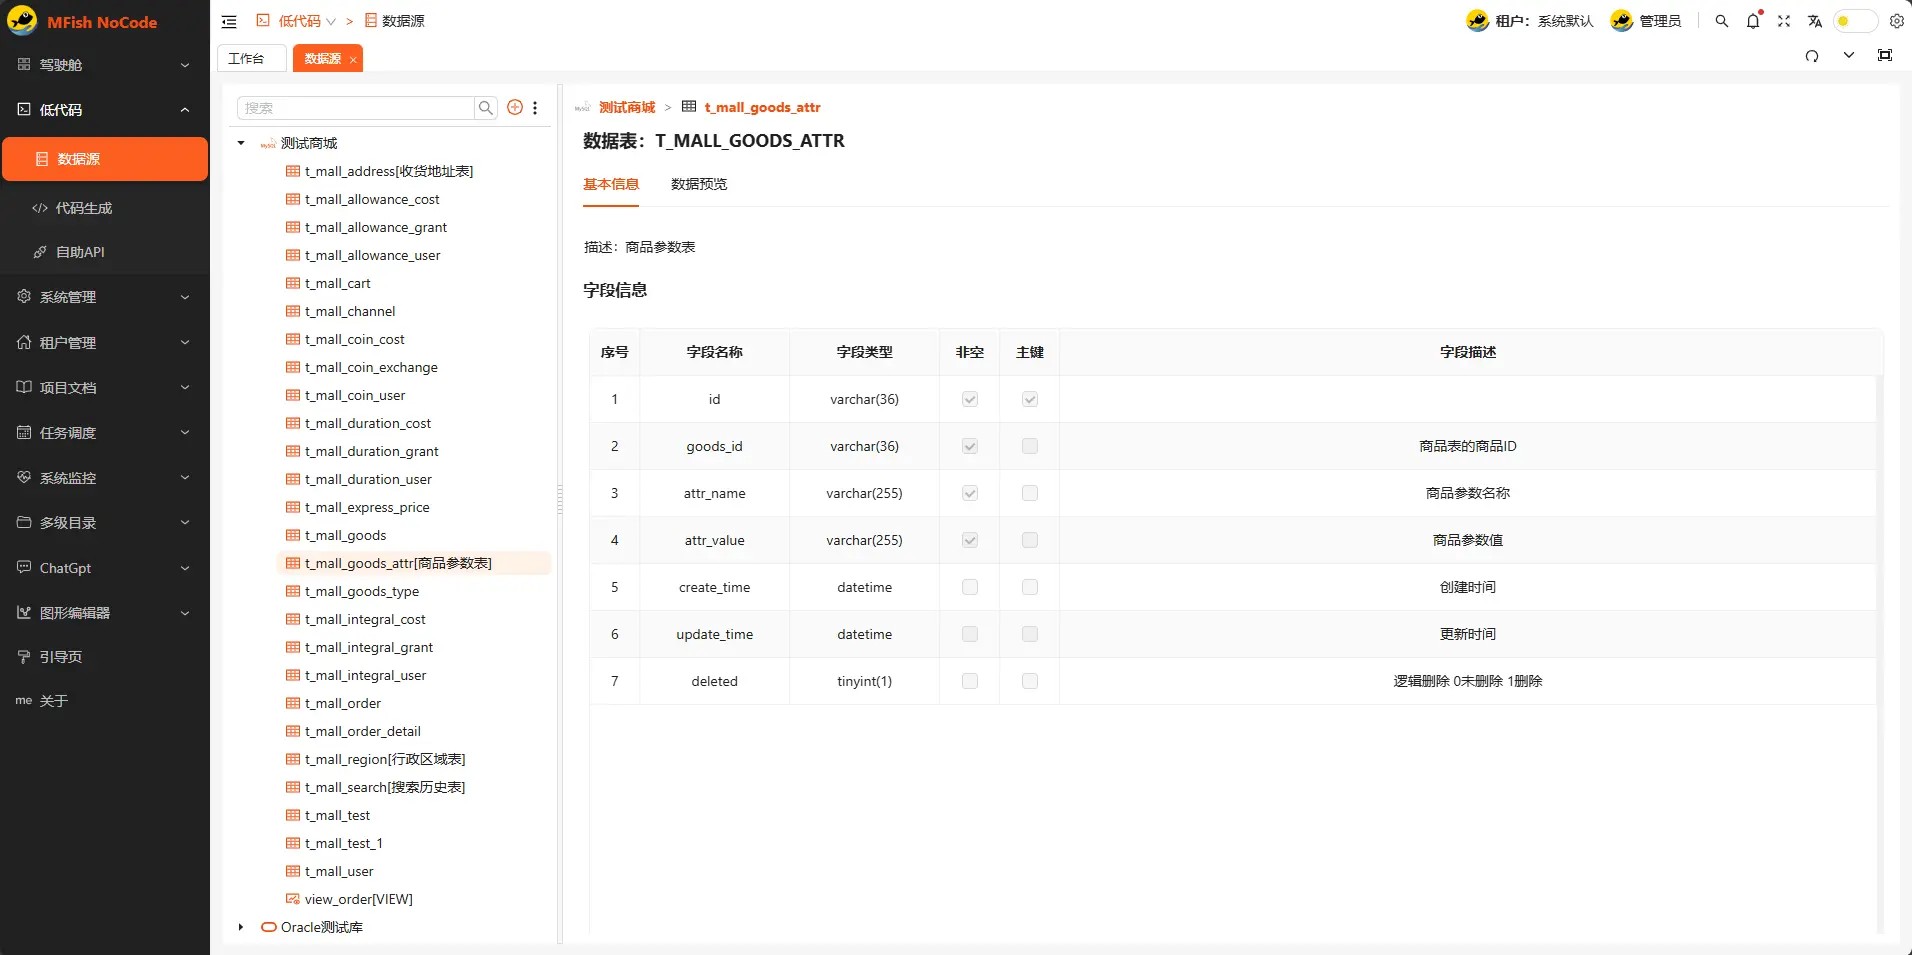Screen dimensions: 1912x955
Task: Uncheck the non-null checkbox for attr_name
Action: tap(970, 493)
